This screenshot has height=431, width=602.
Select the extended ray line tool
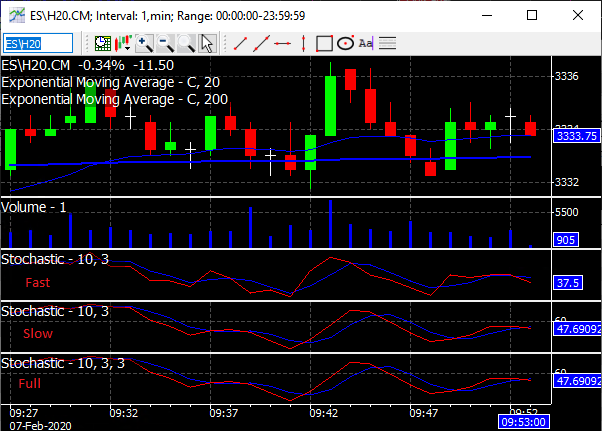[261, 43]
